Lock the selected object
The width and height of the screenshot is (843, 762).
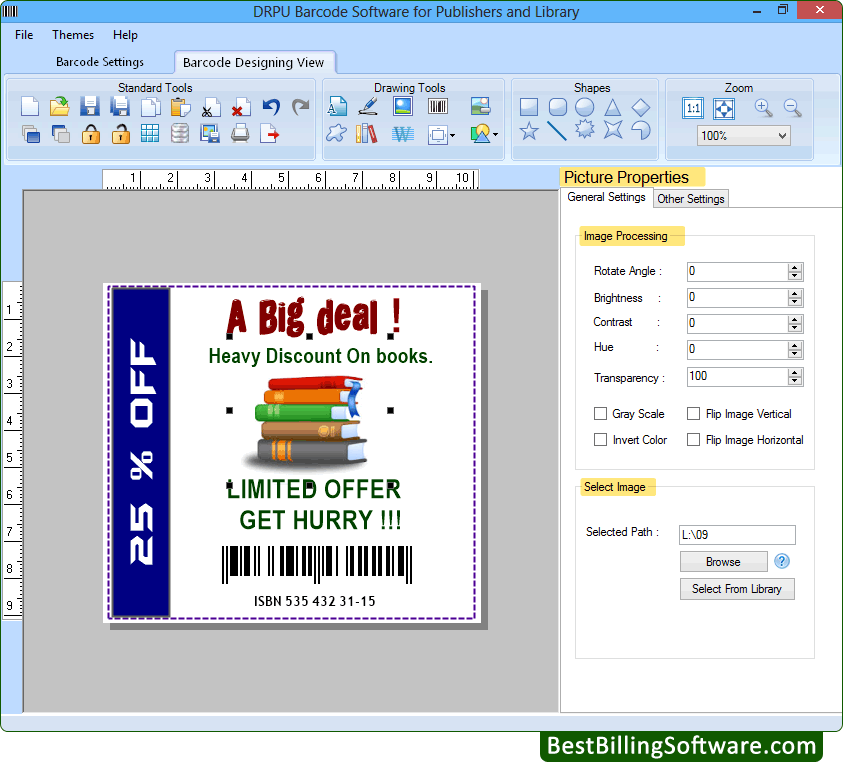[x=90, y=133]
